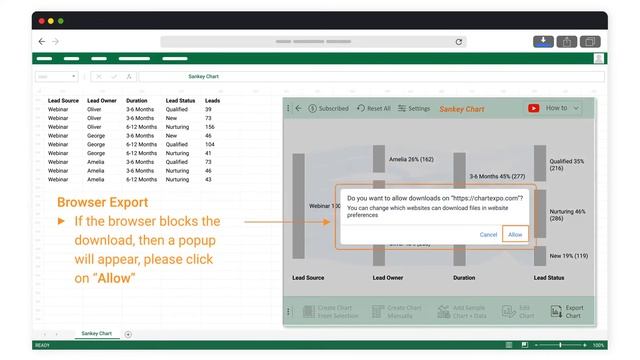The height and width of the screenshot is (360, 640).
Task: Click the Qualified node bar in chart
Action: [540, 163]
